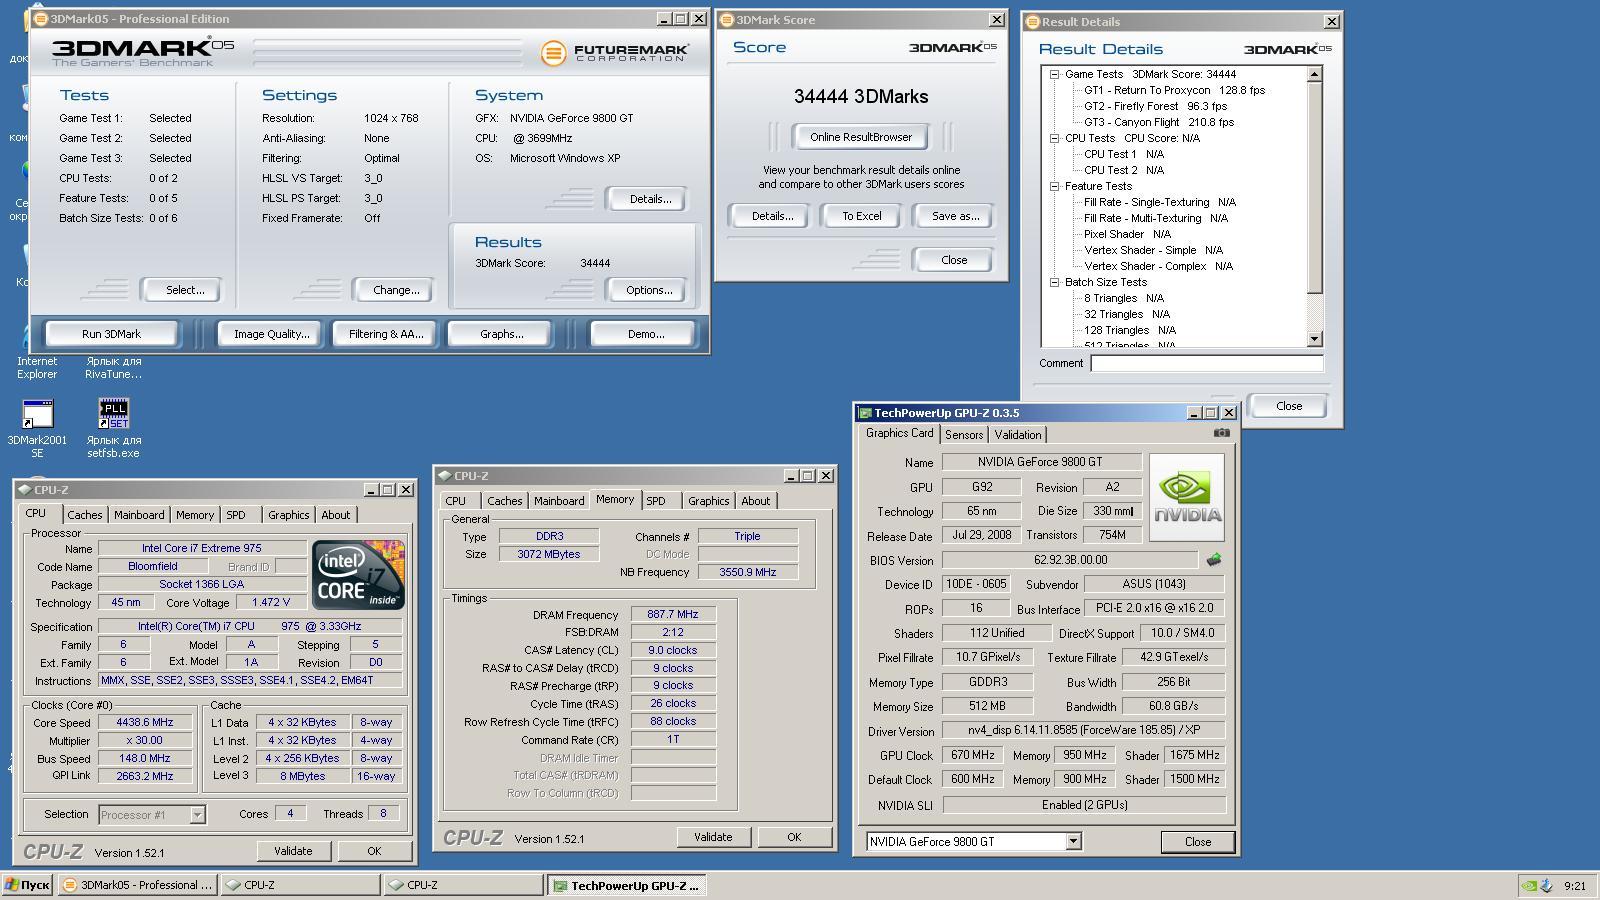The height and width of the screenshot is (900, 1600).
Task: Open the Processor #1 selection dropdown
Action: [x=197, y=815]
